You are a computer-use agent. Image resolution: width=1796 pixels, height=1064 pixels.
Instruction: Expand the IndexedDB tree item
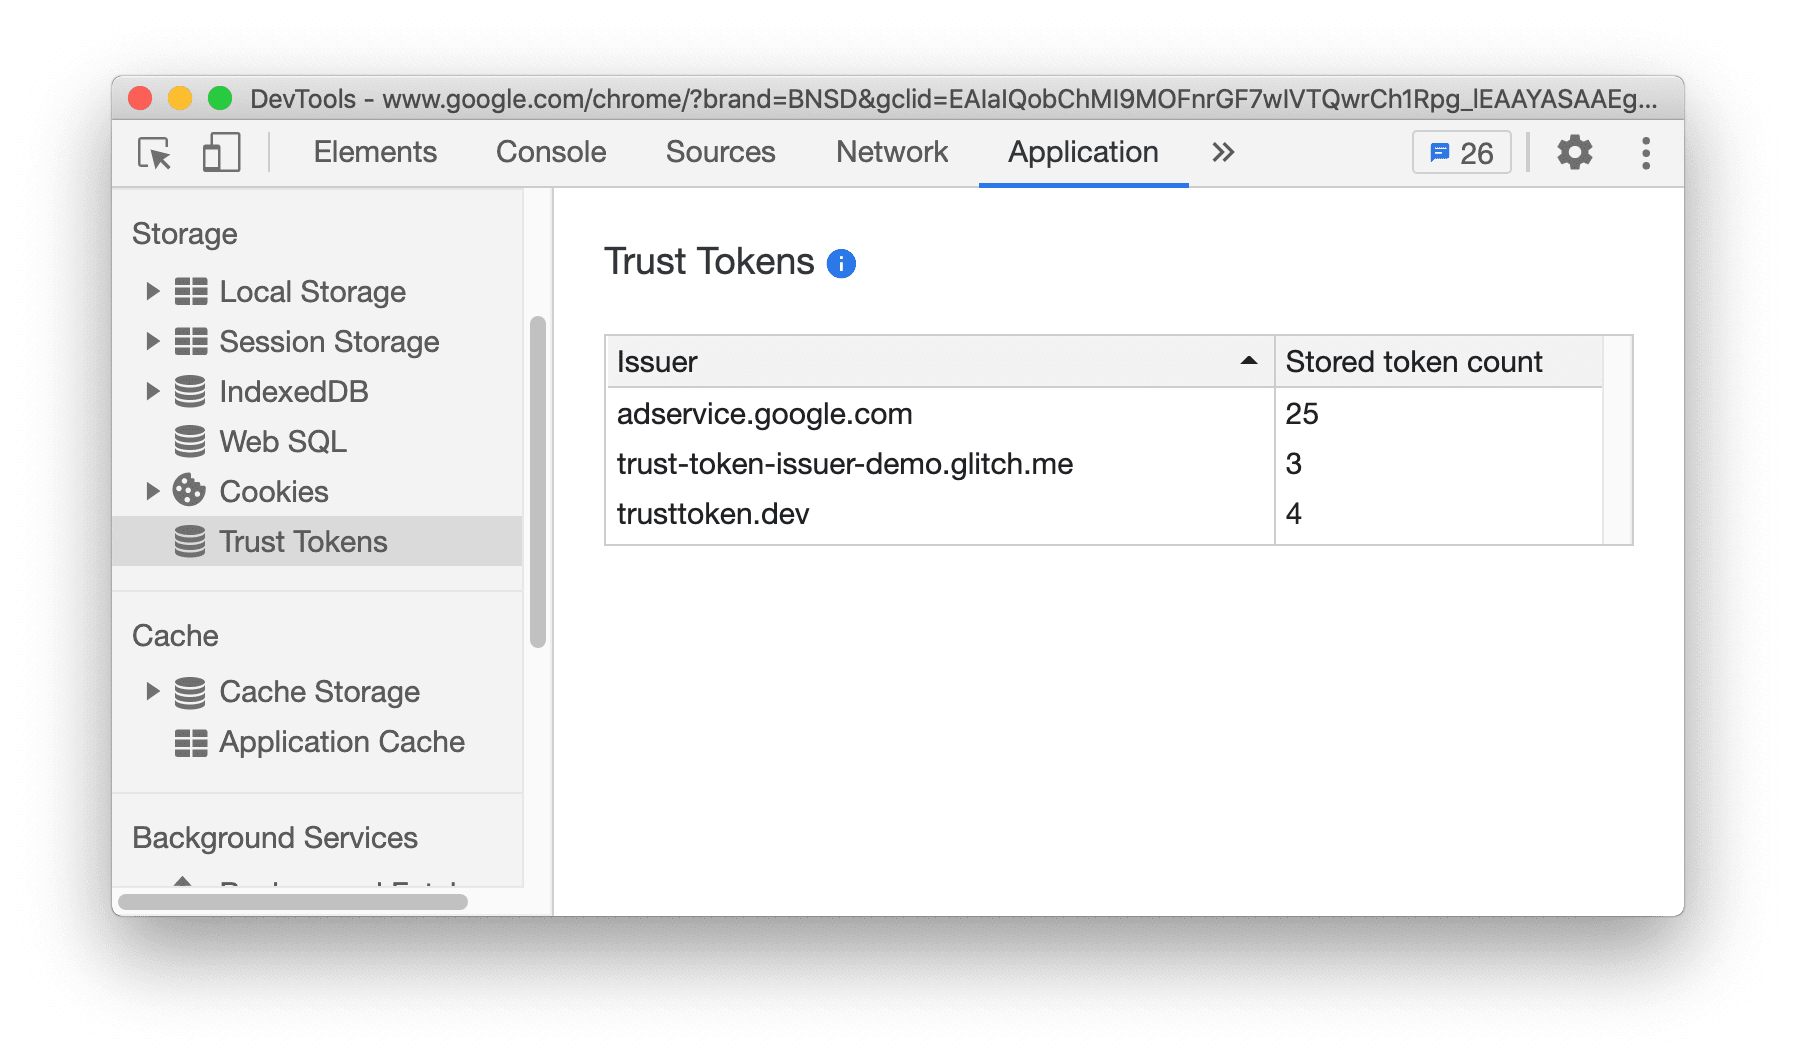(153, 391)
